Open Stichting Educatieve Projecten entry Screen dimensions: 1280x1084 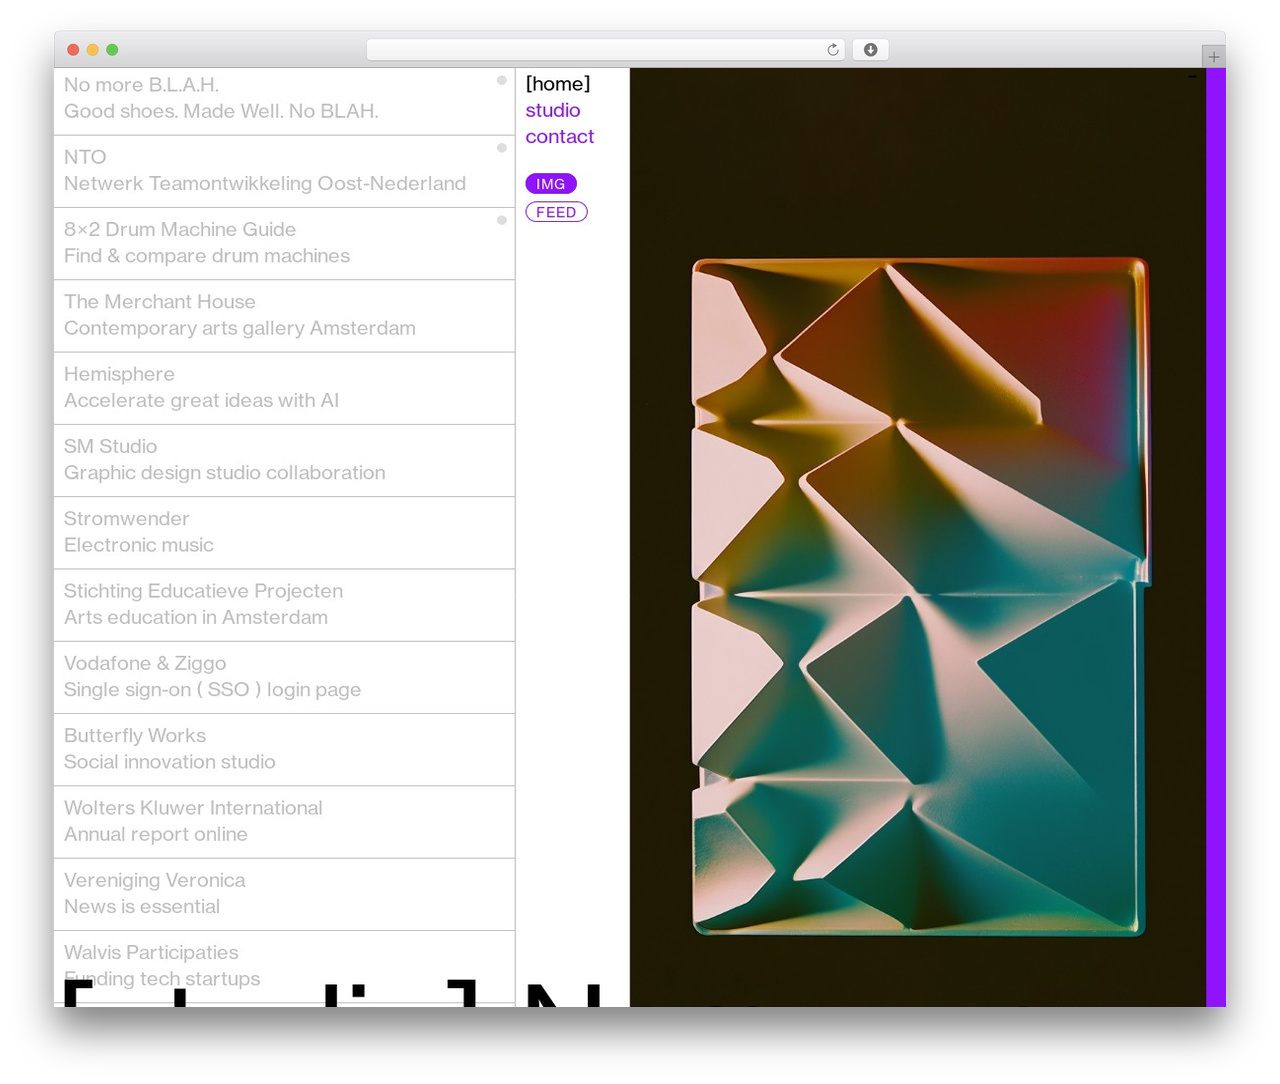click(284, 605)
